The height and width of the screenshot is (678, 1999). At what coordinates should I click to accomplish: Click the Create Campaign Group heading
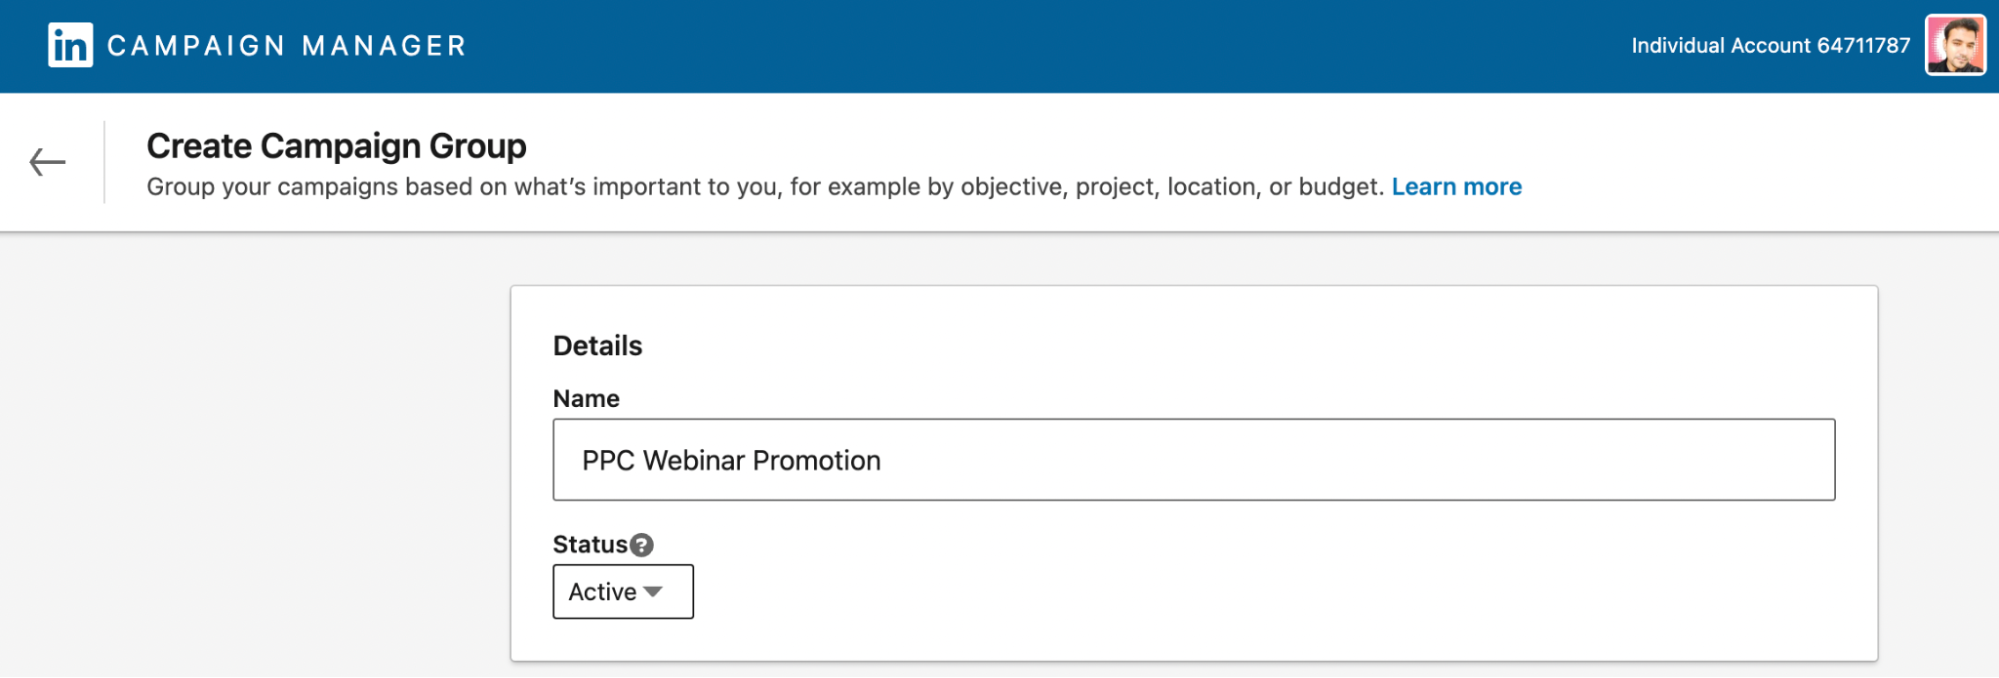336,146
